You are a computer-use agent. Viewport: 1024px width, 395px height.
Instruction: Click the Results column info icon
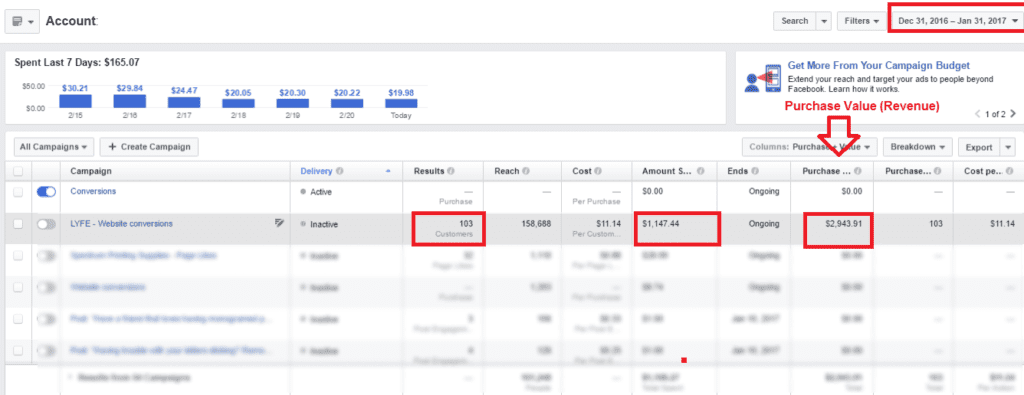pyautogui.click(x=451, y=171)
